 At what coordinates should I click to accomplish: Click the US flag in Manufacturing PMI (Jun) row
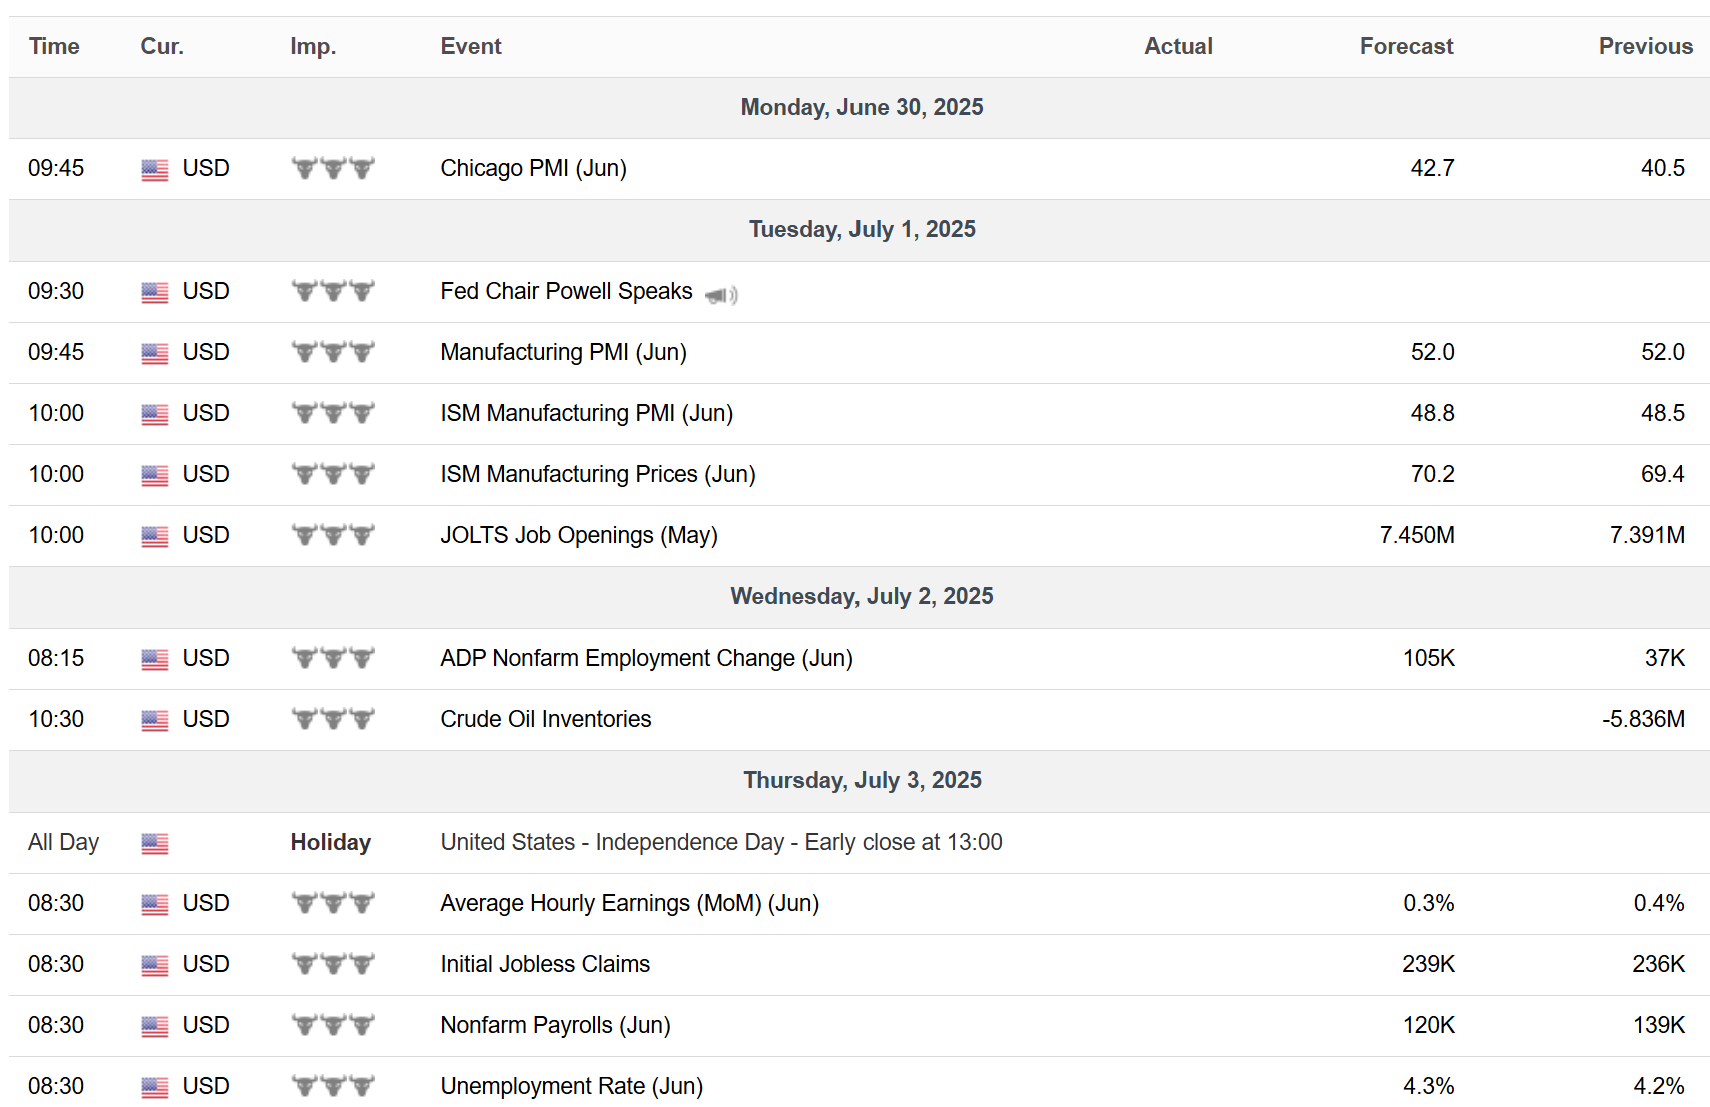point(155,353)
